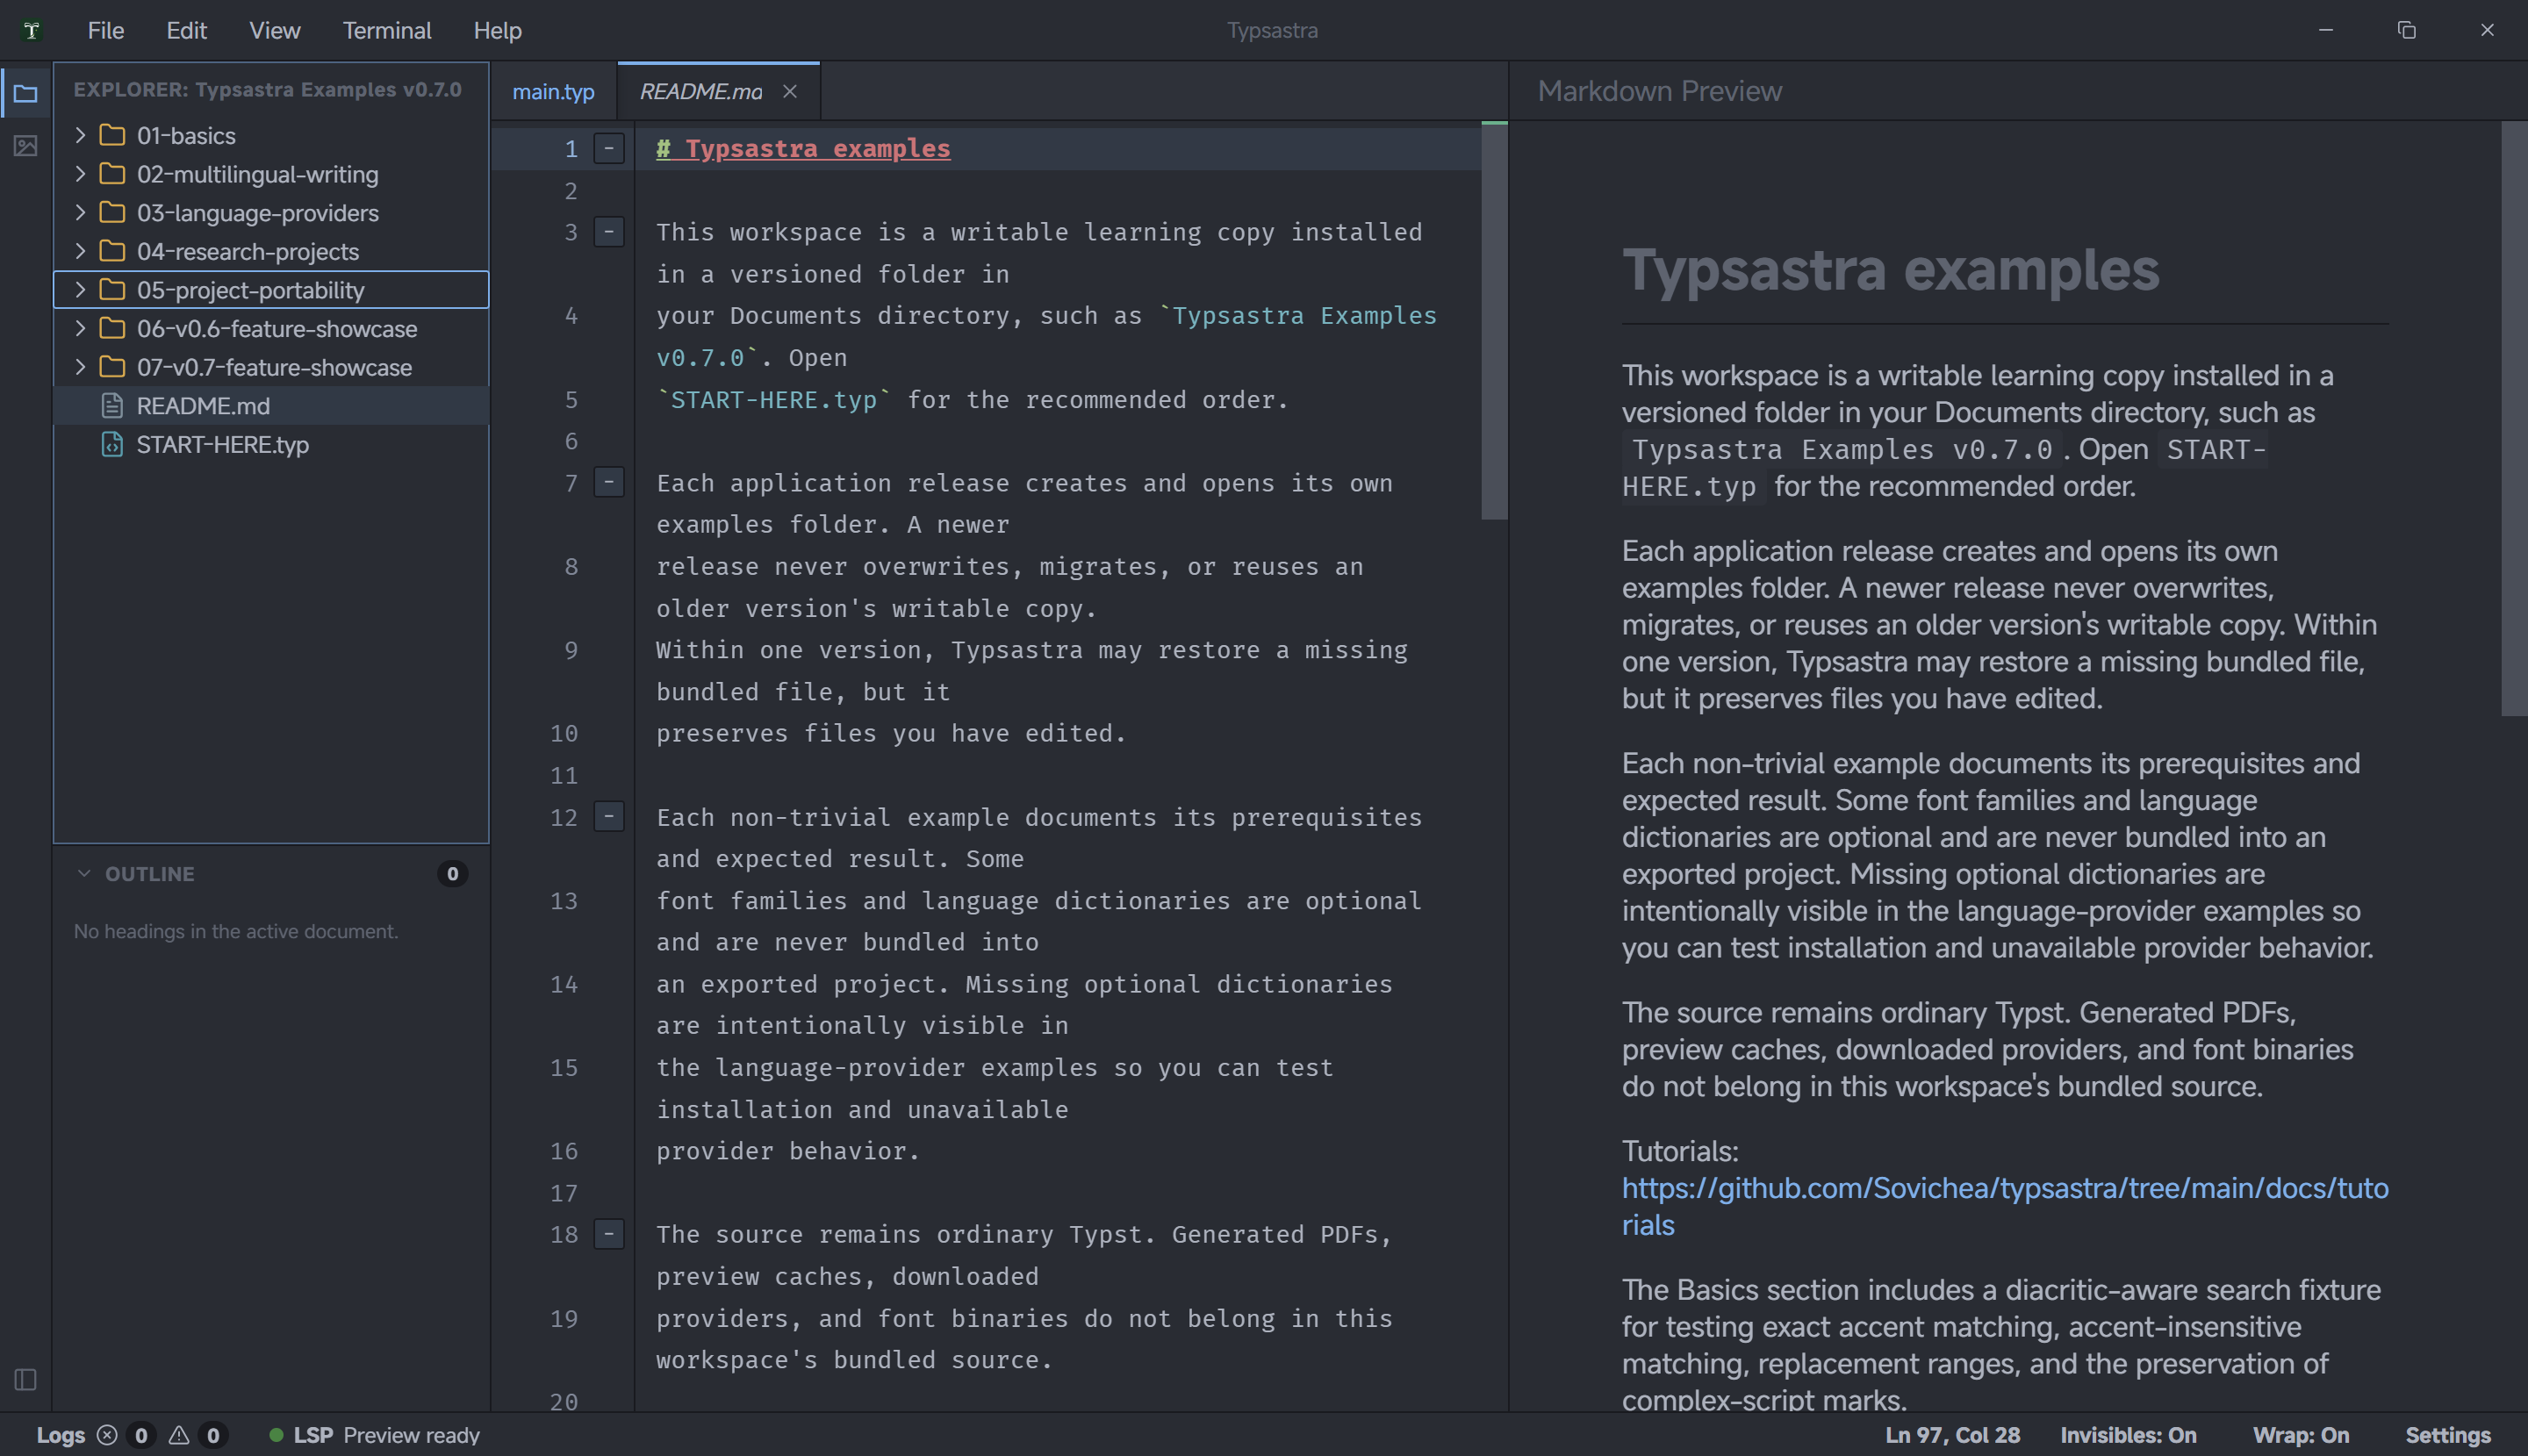The image size is (2528, 1456).
Task: Expand the 06-v0.6-feature-showcase folder chevron
Action: pos(81,328)
